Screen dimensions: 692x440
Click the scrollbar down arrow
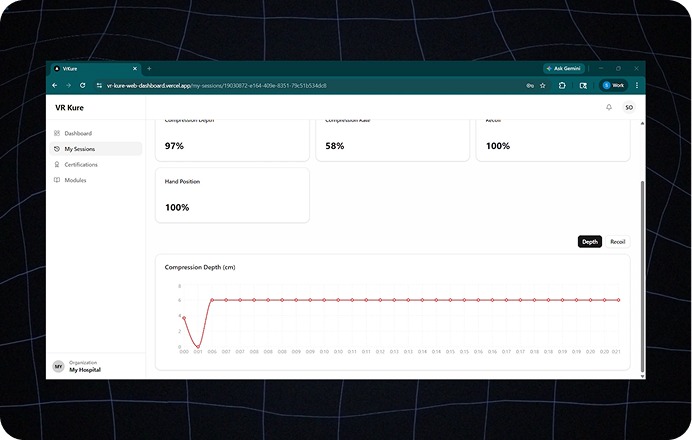(x=642, y=376)
